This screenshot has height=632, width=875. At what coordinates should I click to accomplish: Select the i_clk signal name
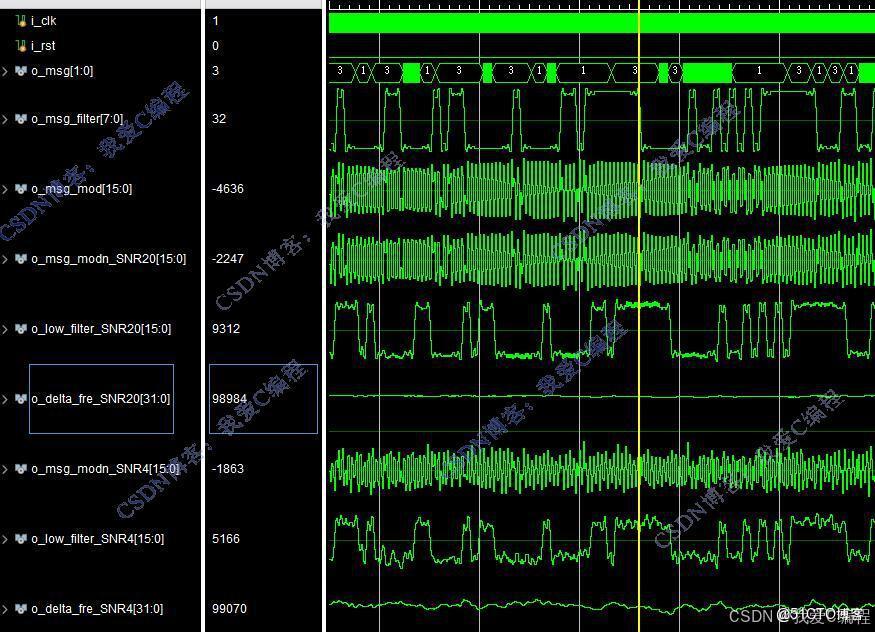pos(44,21)
